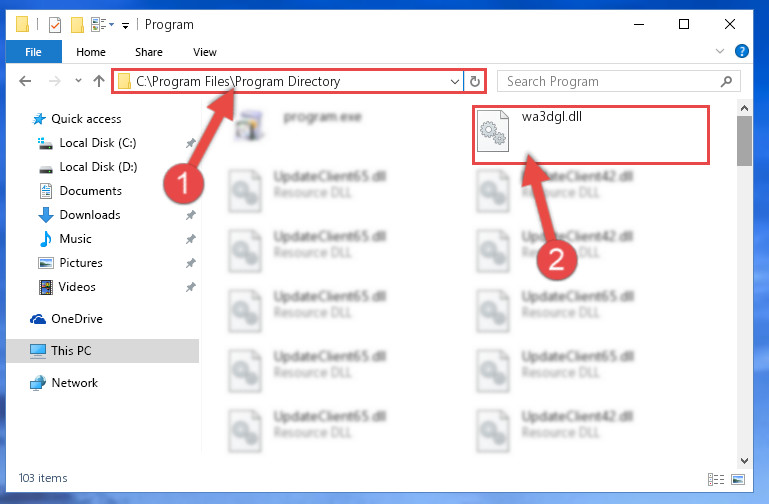769x504 pixels.
Task: Refresh the current folder view
Action: click(474, 81)
